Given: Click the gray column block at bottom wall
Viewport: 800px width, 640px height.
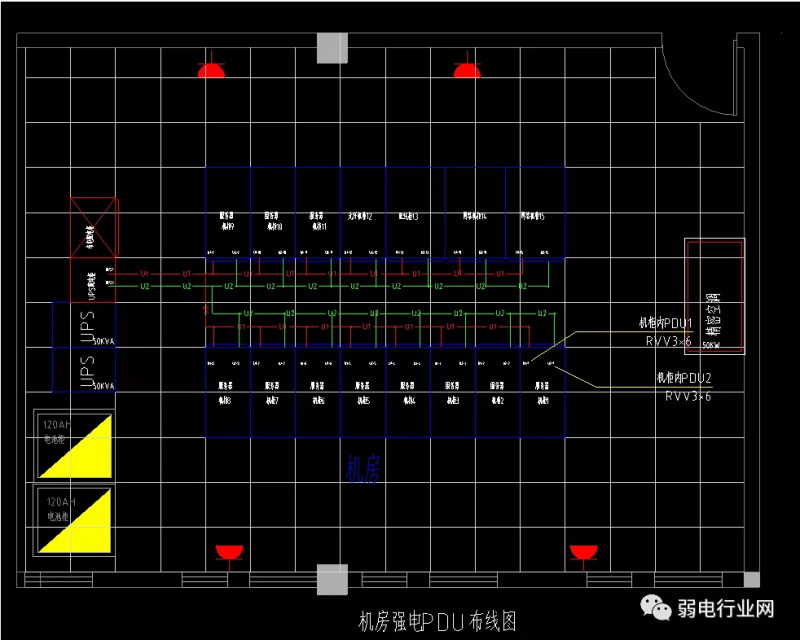Looking at the screenshot, I should 332,579.
